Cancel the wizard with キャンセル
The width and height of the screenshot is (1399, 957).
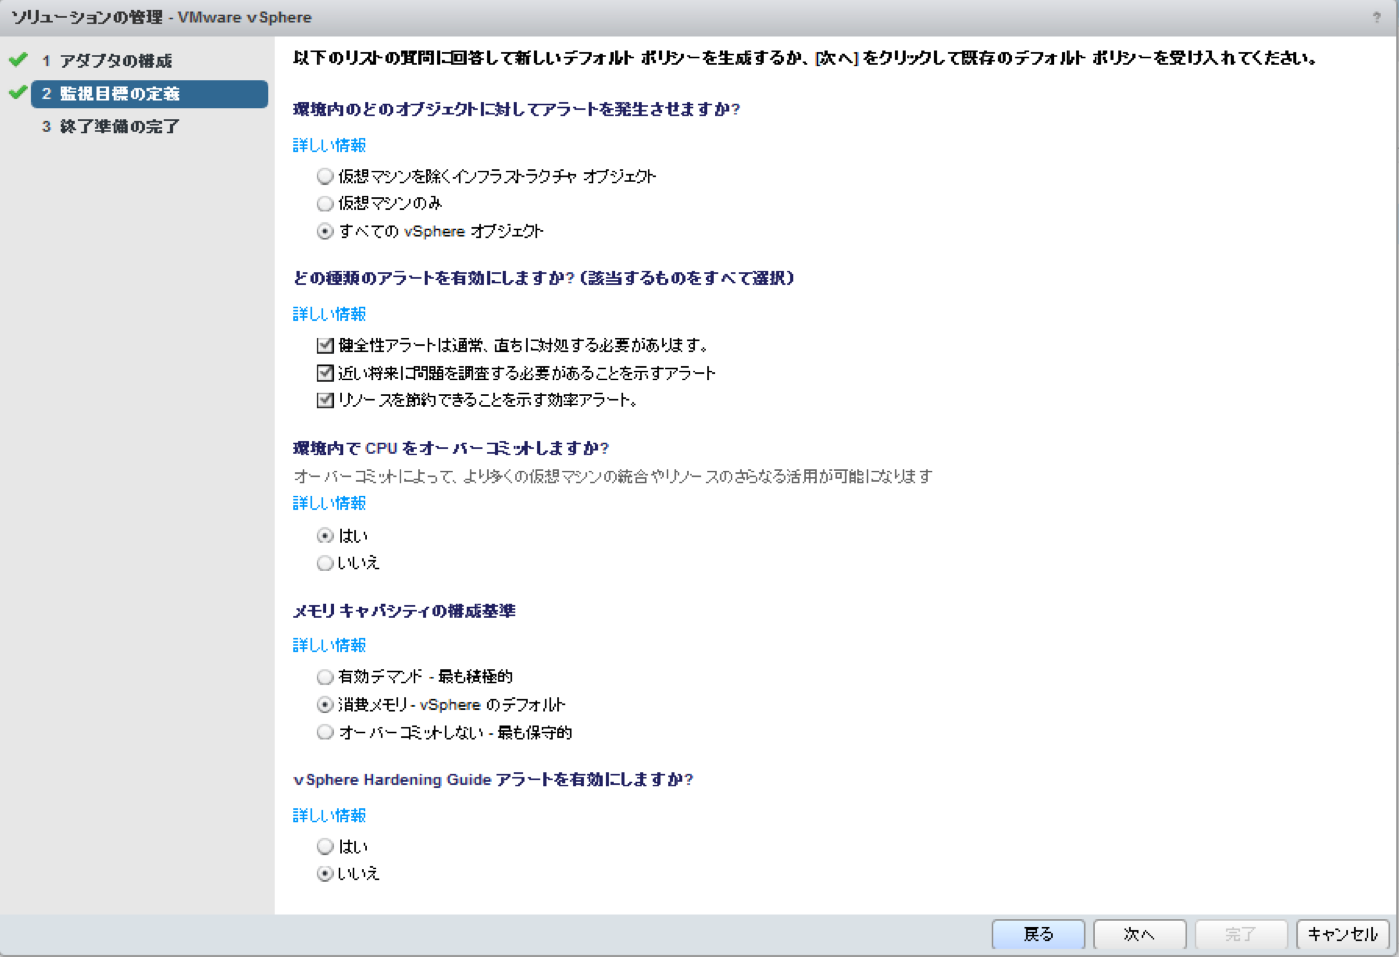click(1341, 934)
